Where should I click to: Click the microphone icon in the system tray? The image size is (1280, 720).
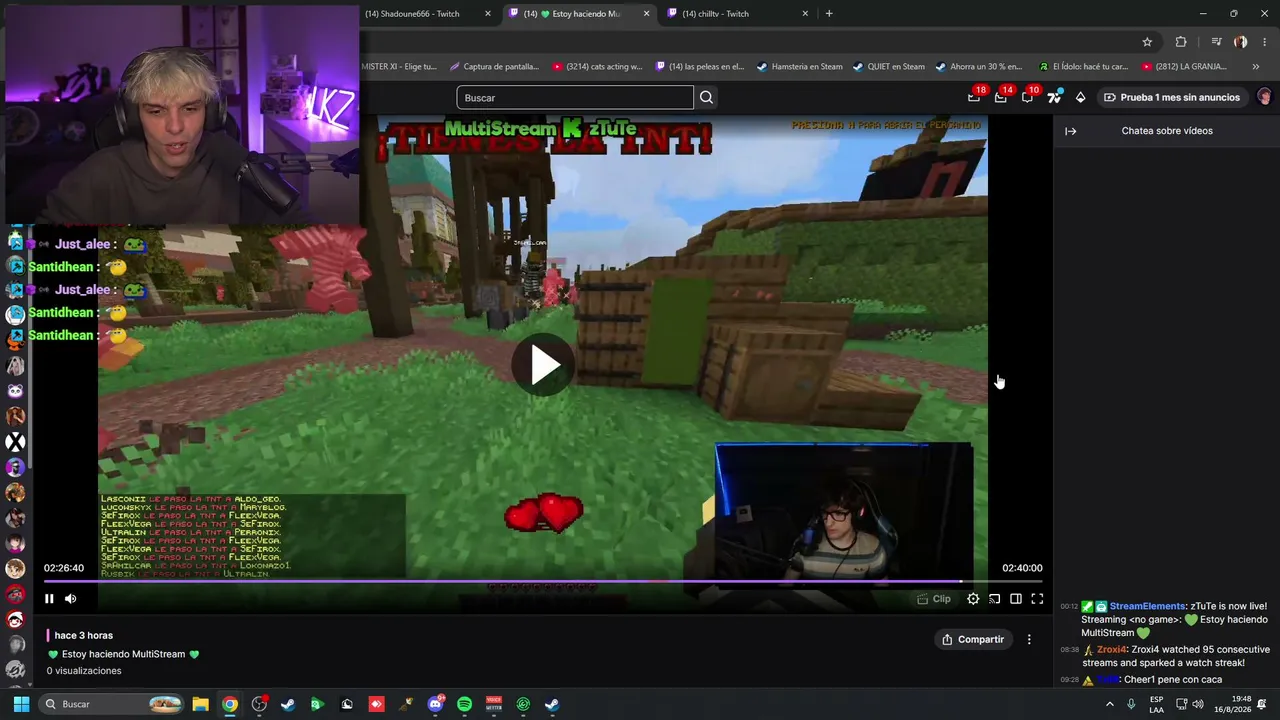pos(1131,704)
